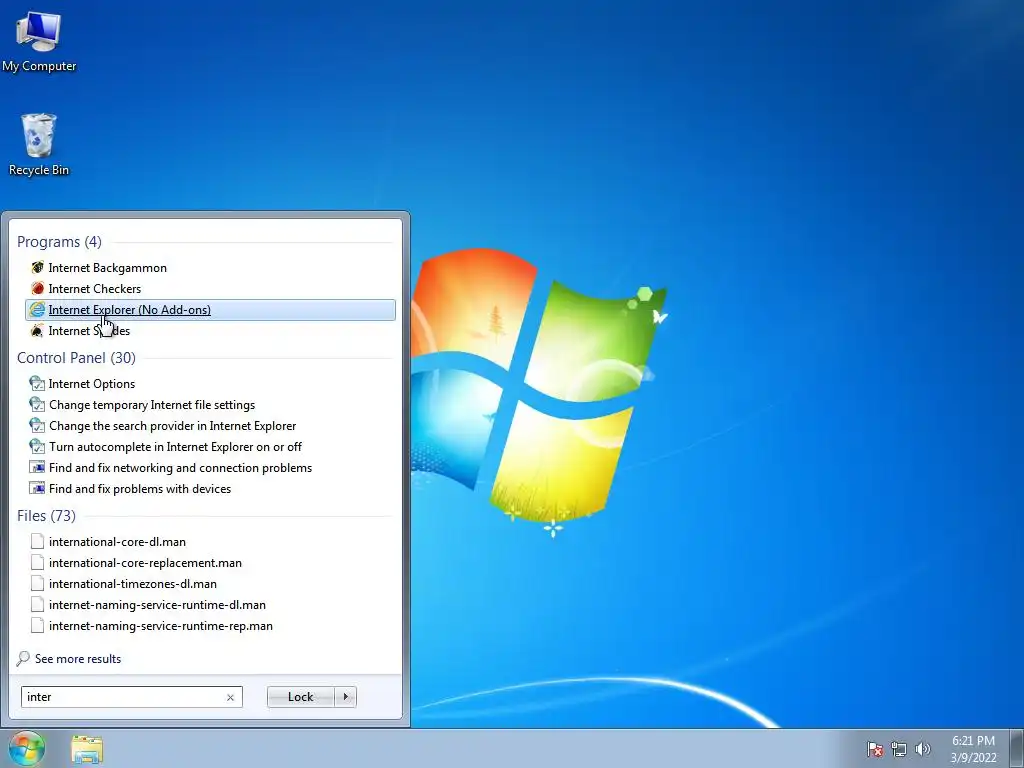Click file icon of internet-naming-service-runtime-rep.man

click(x=37, y=626)
